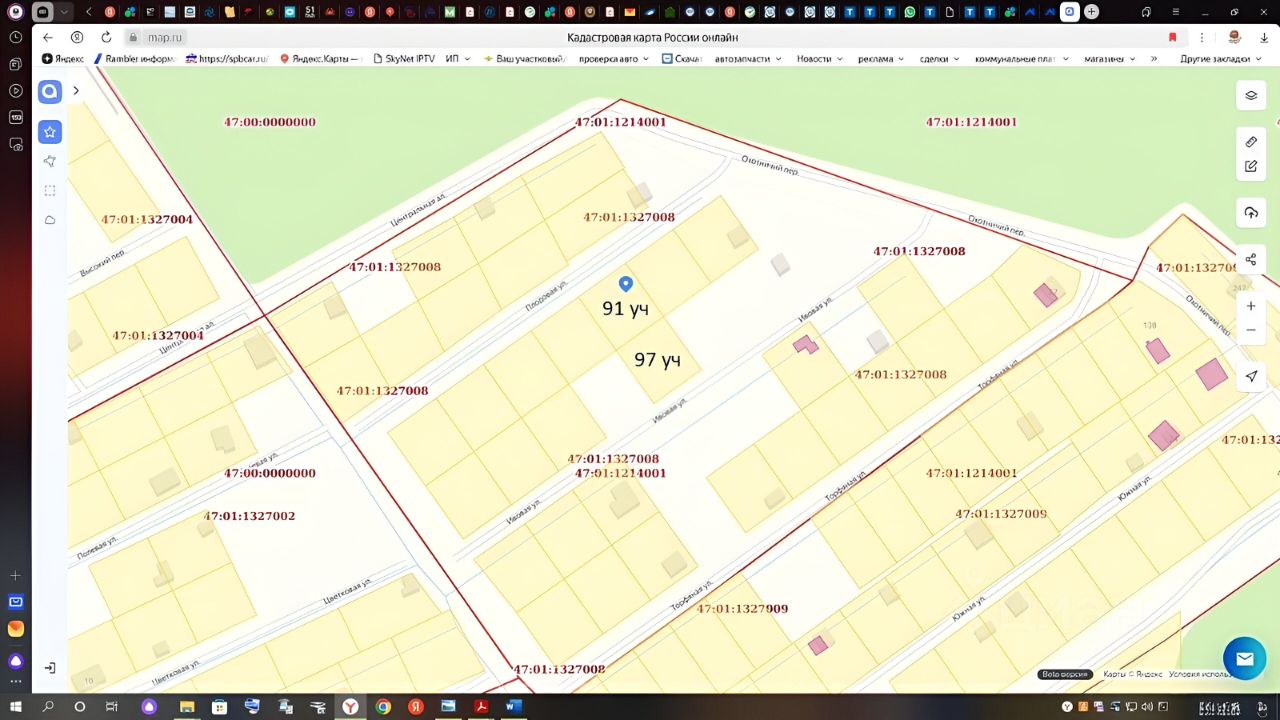The height and width of the screenshot is (720, 1280).
Task: Open the edit/draw tool on the map
Action: point(1251,167)
